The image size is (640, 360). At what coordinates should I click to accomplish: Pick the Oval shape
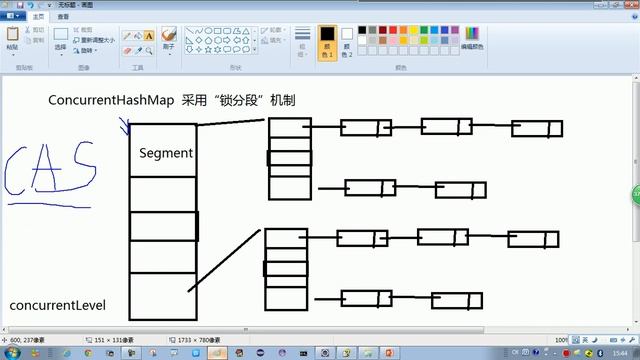208,31
